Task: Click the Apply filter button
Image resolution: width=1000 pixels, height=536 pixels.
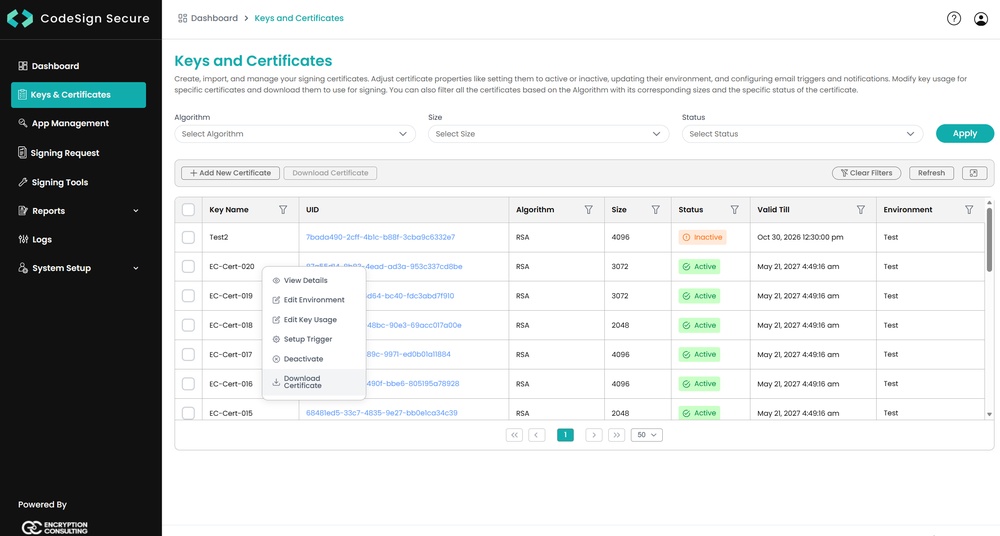Action: 964,133
